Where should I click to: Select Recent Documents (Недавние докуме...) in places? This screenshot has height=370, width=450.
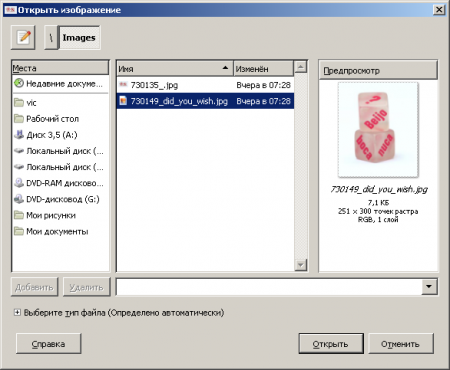pos(60,84)
